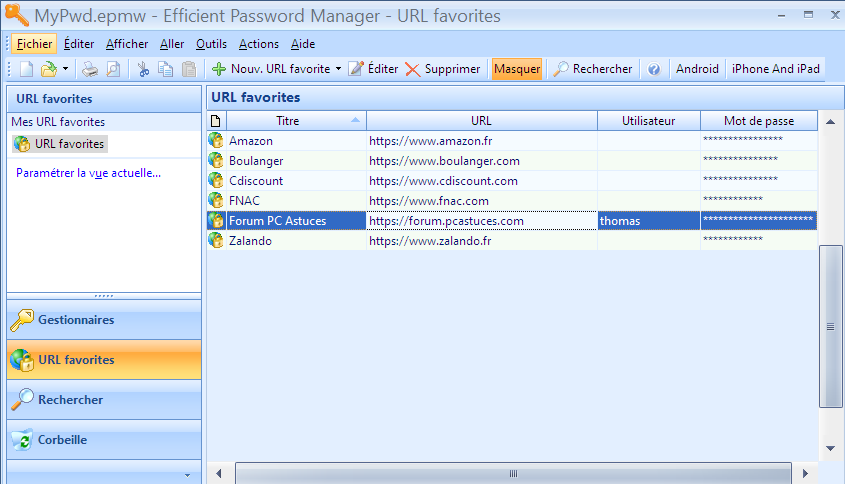
Task: Expand the navigation pane options chevron
Action: pos(186,474)
